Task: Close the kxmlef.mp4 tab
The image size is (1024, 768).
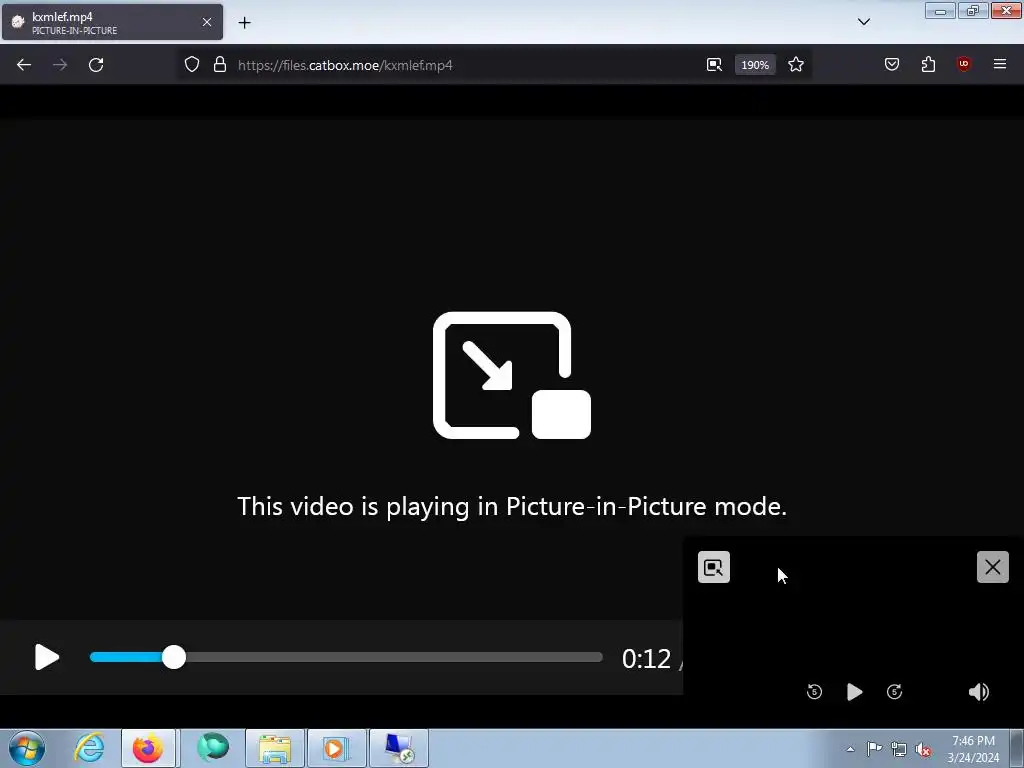Action: tap(207, 22)
